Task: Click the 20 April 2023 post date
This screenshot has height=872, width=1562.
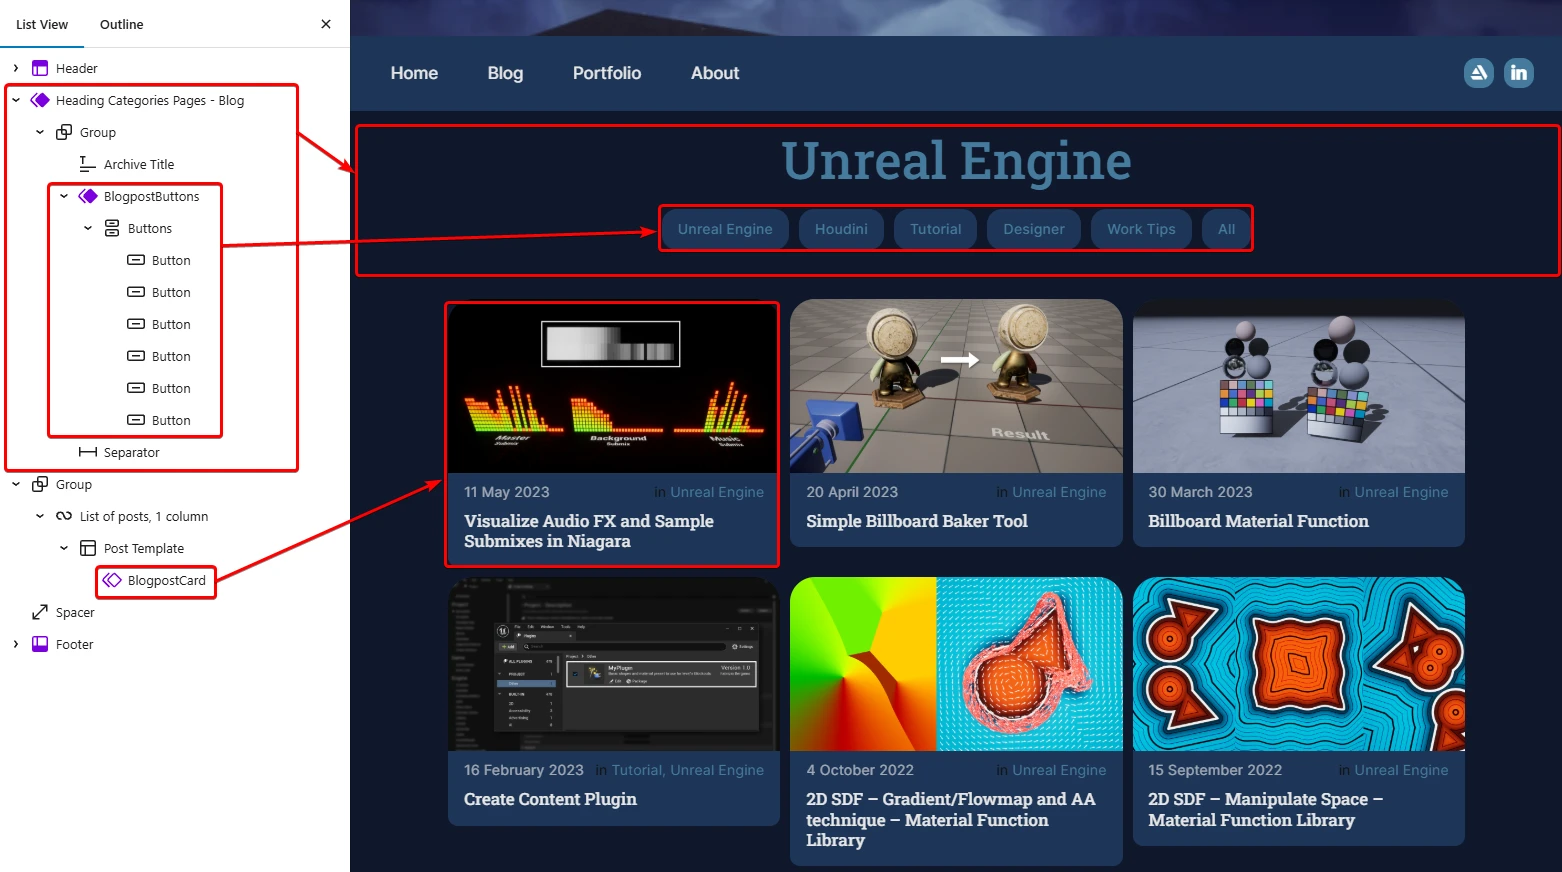Action: [x=852, y=492]
